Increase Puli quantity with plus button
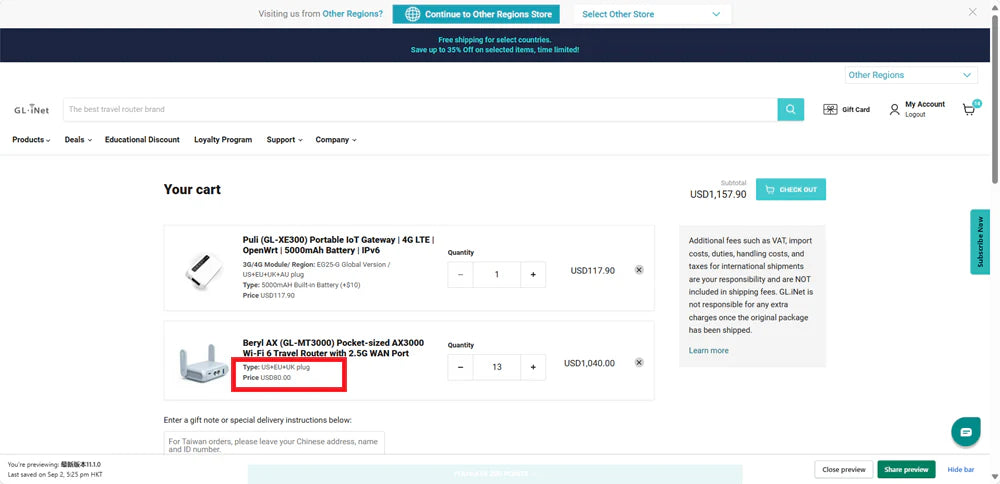 tap(533, 274)
